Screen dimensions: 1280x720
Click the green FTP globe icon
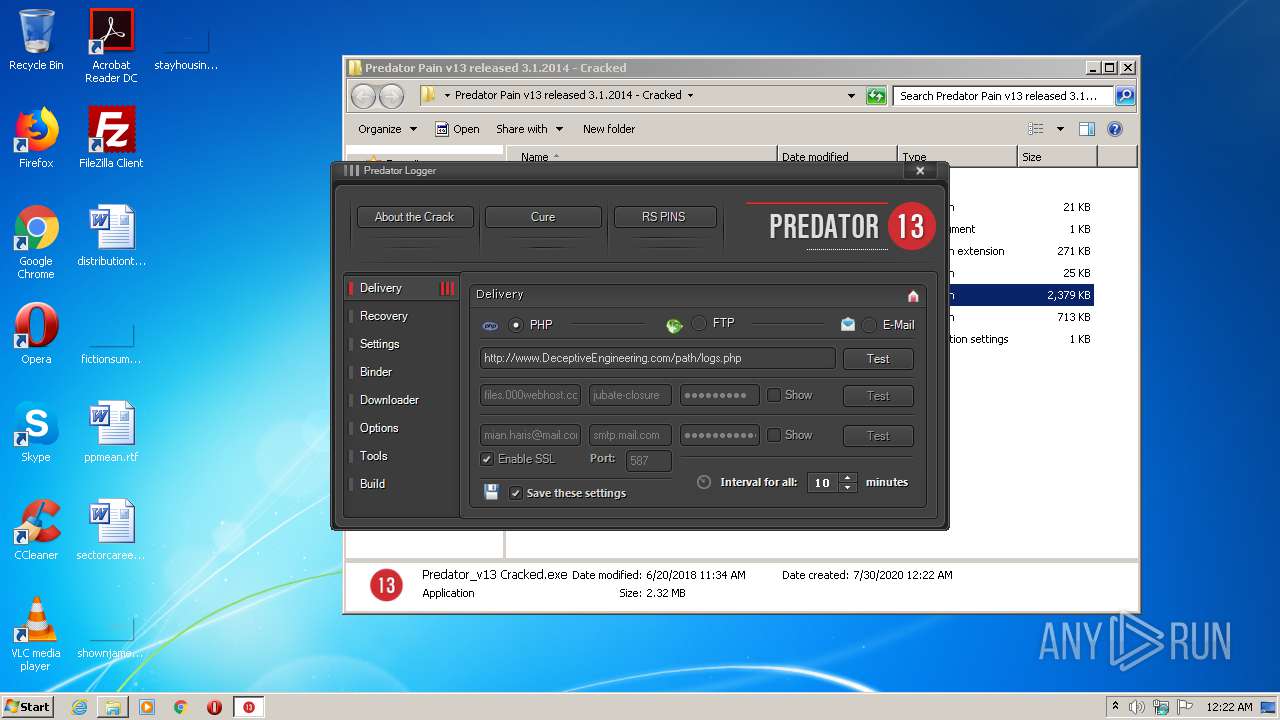tap(674, 325)
